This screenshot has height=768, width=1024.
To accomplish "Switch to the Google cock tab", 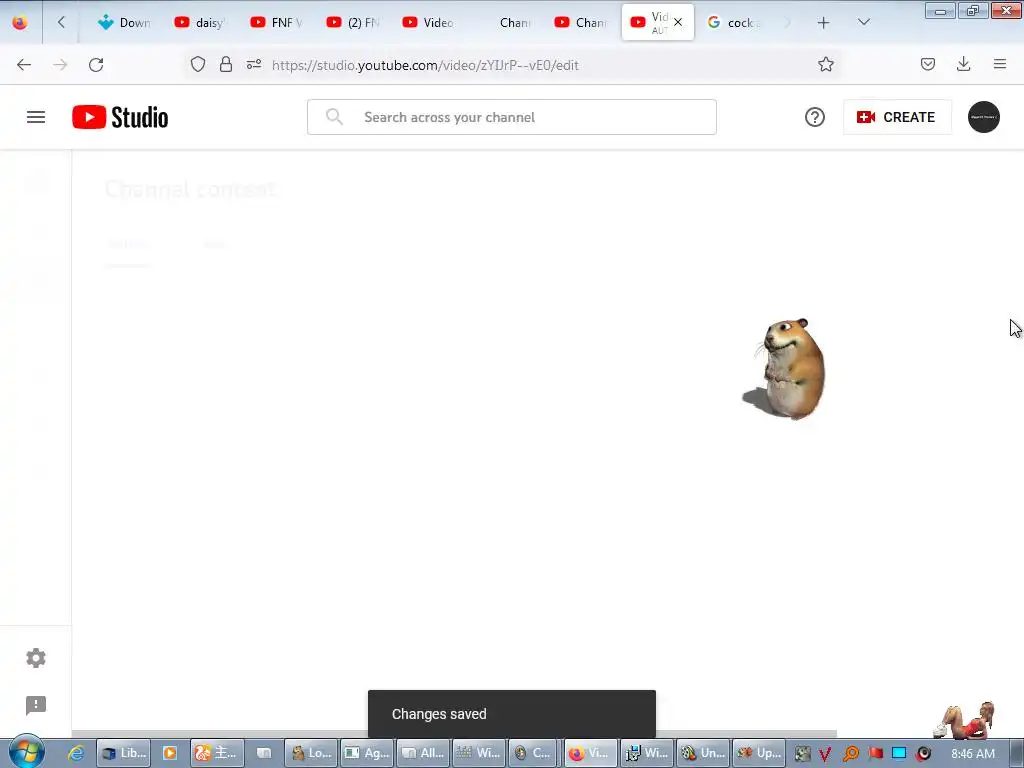I will click(734, 23).
